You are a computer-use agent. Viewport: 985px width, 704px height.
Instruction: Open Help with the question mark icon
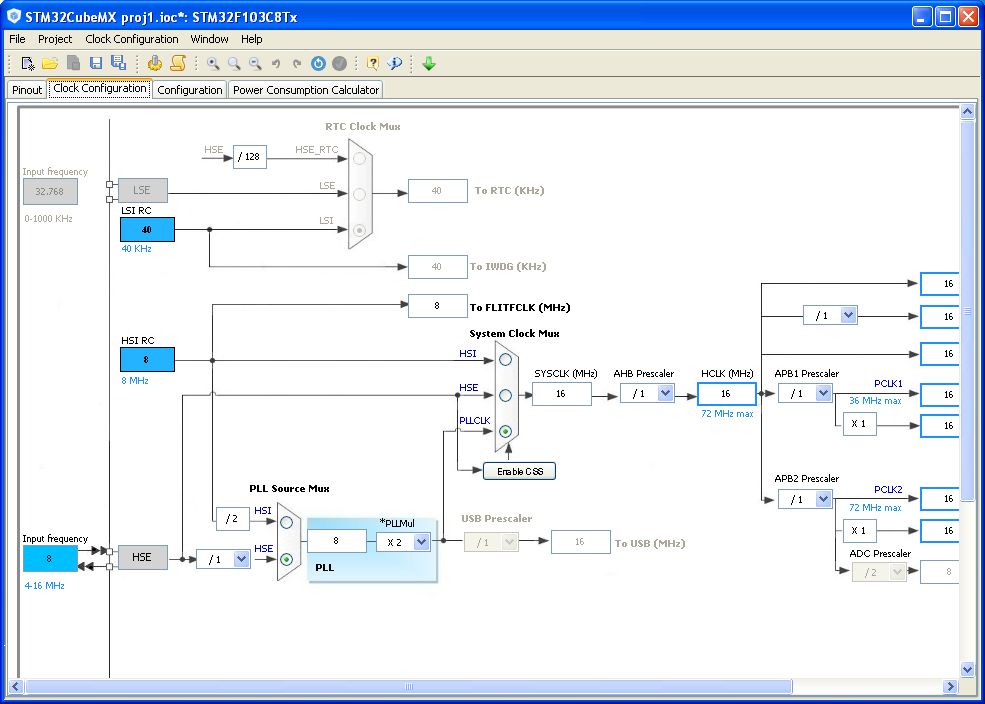tap(373, 63)
